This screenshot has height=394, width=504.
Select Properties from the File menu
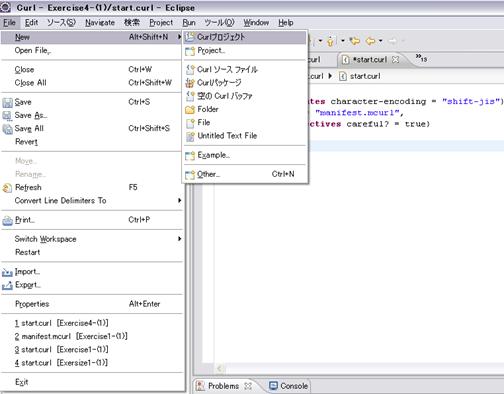click(92, 304)
